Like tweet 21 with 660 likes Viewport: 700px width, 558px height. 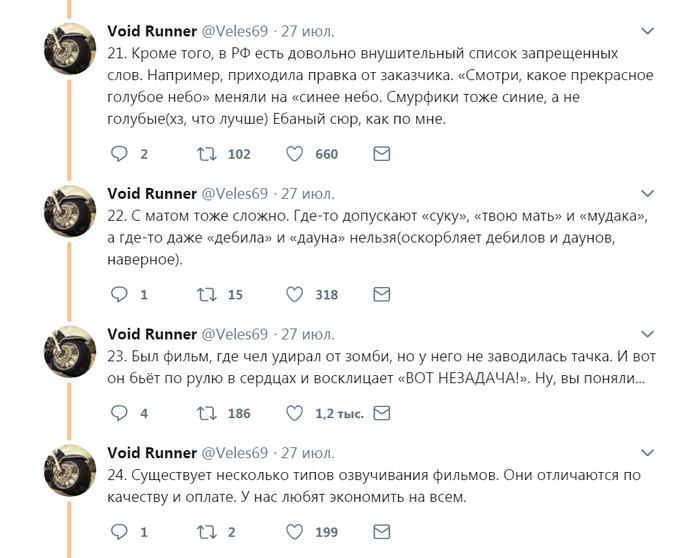(295, 154)
